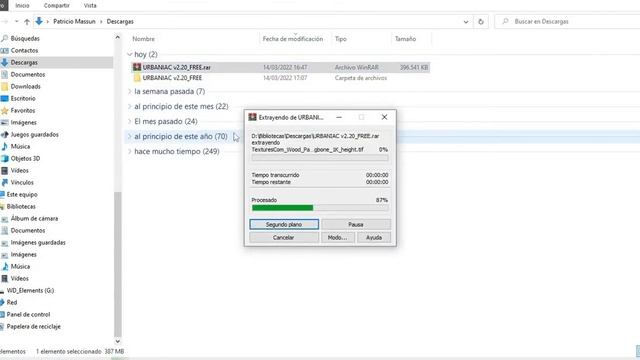
Task: Collapse the 'hoy (2)' group
Action: (x=129, y=54)
